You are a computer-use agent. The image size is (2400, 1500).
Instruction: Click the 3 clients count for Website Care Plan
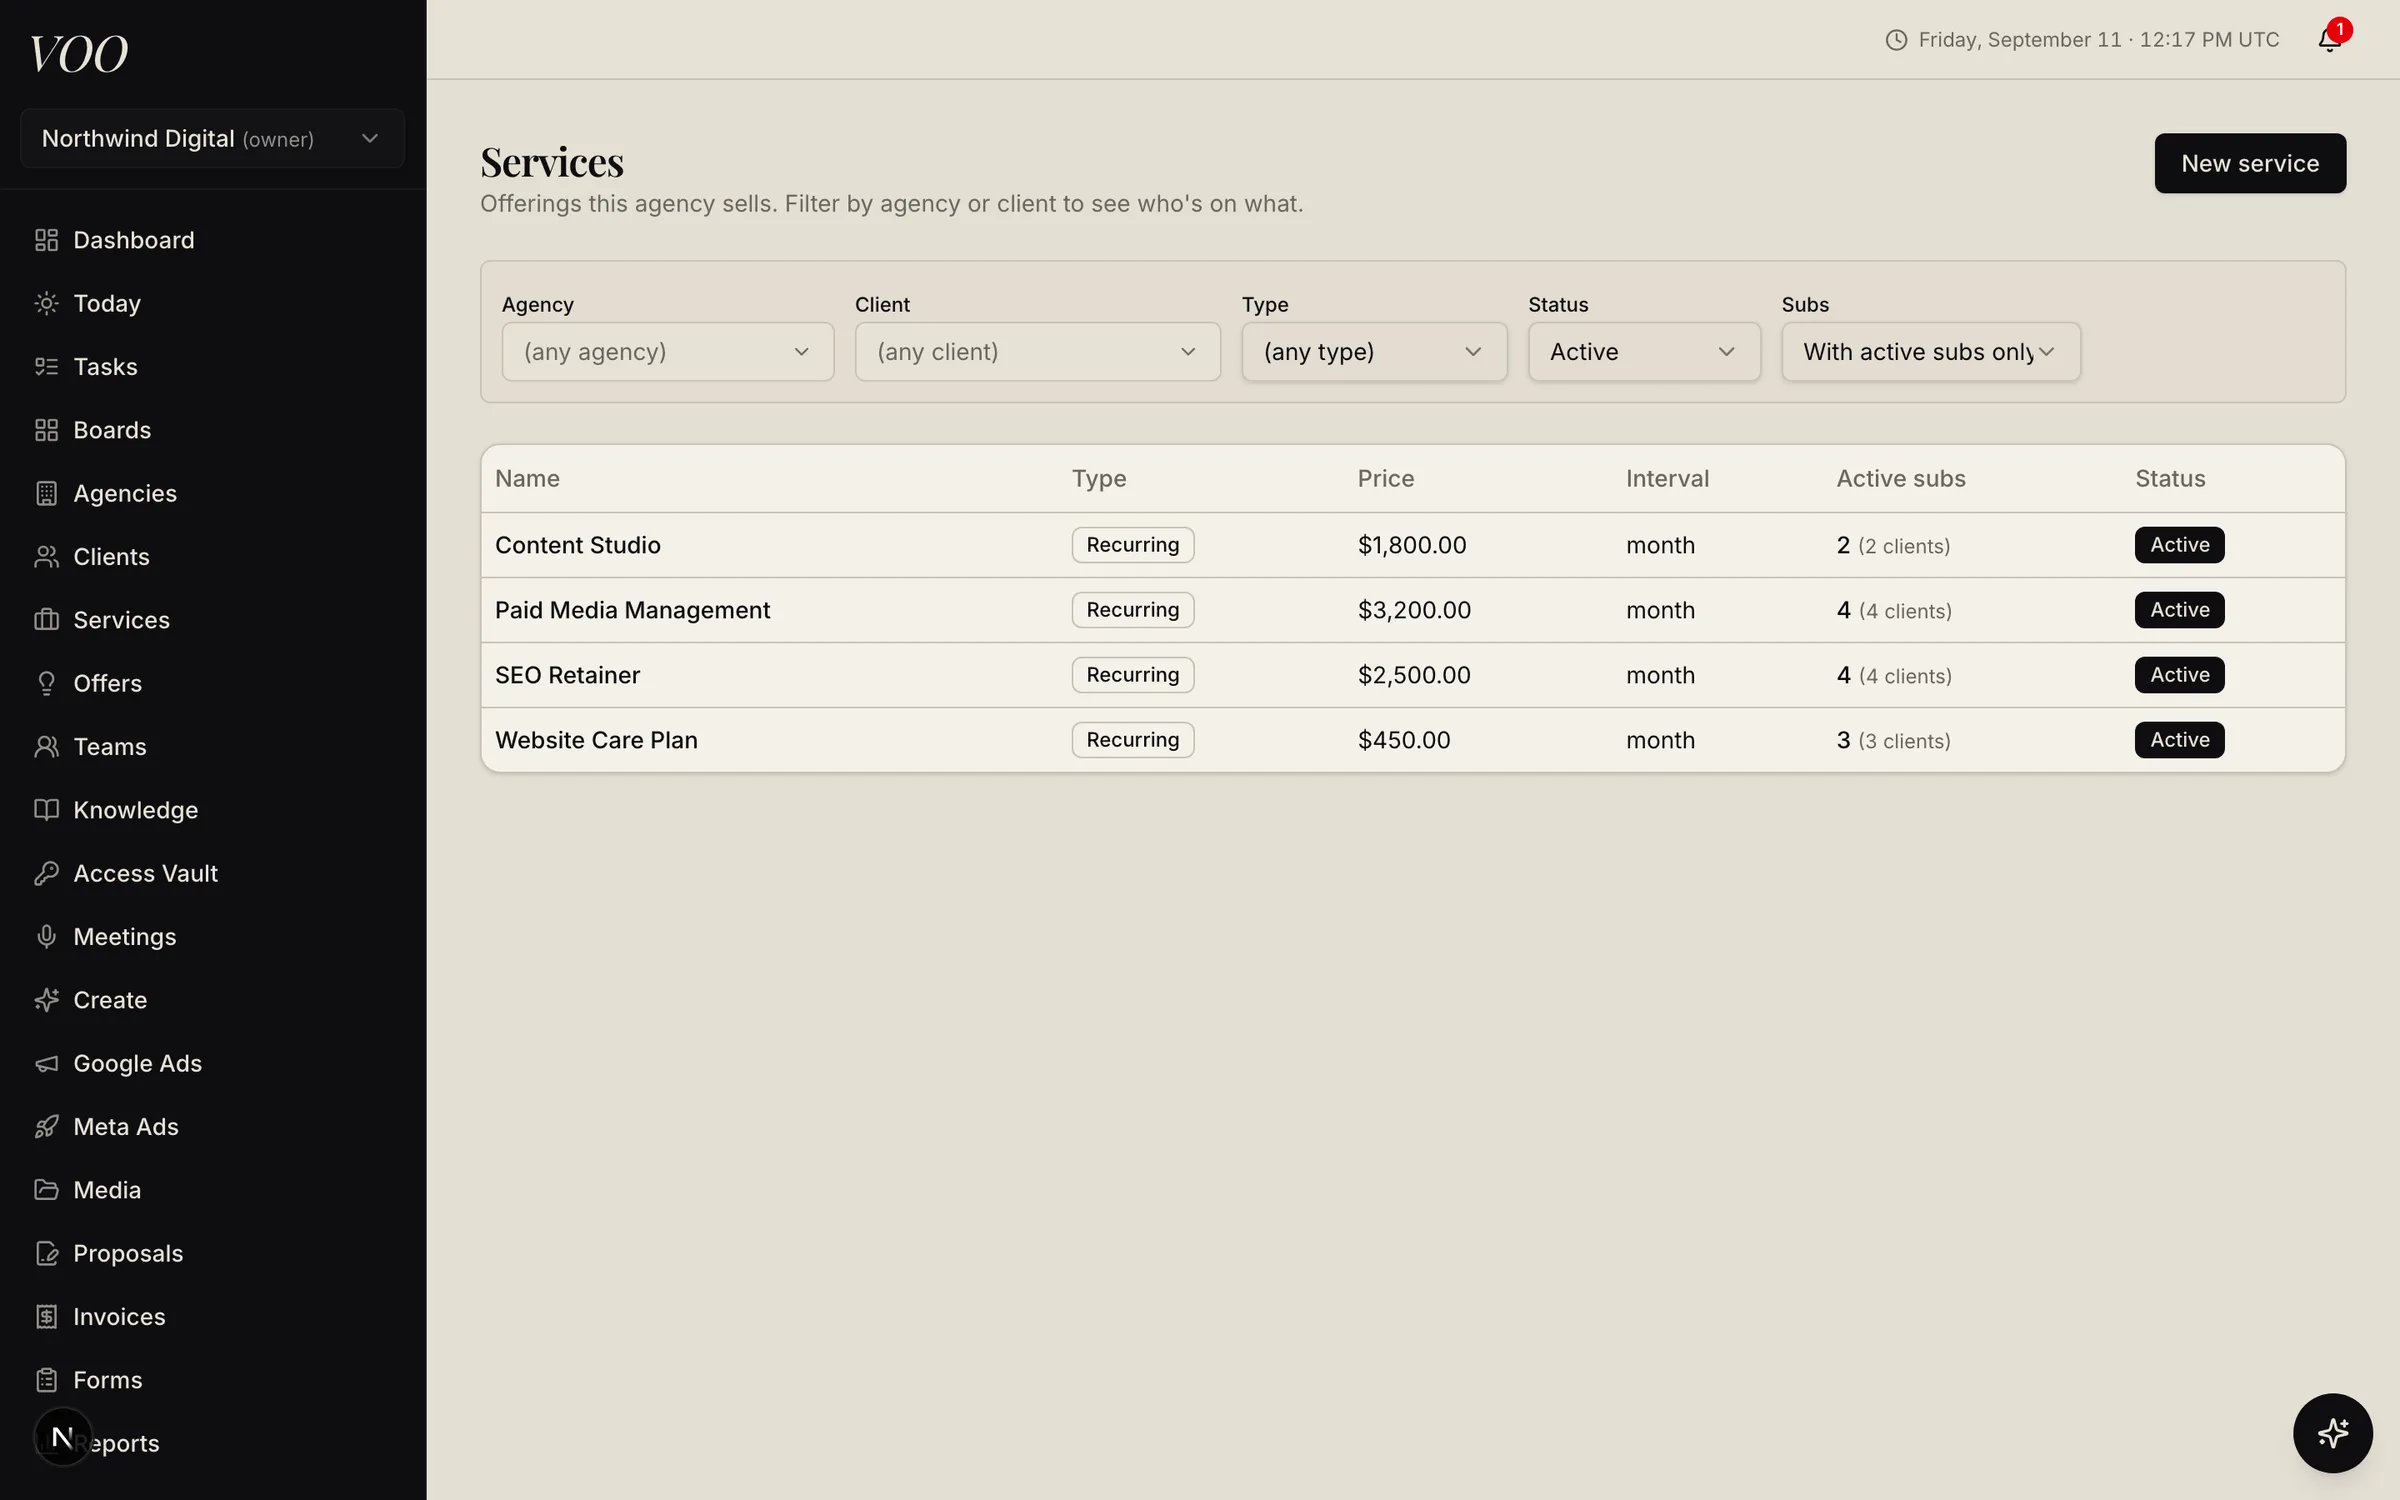tap(1893, 740)
